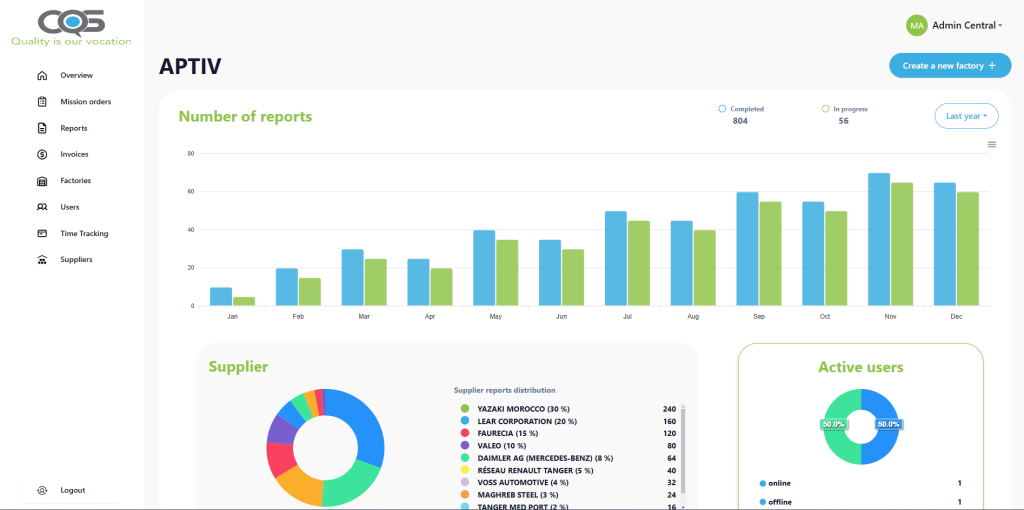Open the Last year period dropdown
This screenshot has width=1024, height=510.
pos(966,116)
